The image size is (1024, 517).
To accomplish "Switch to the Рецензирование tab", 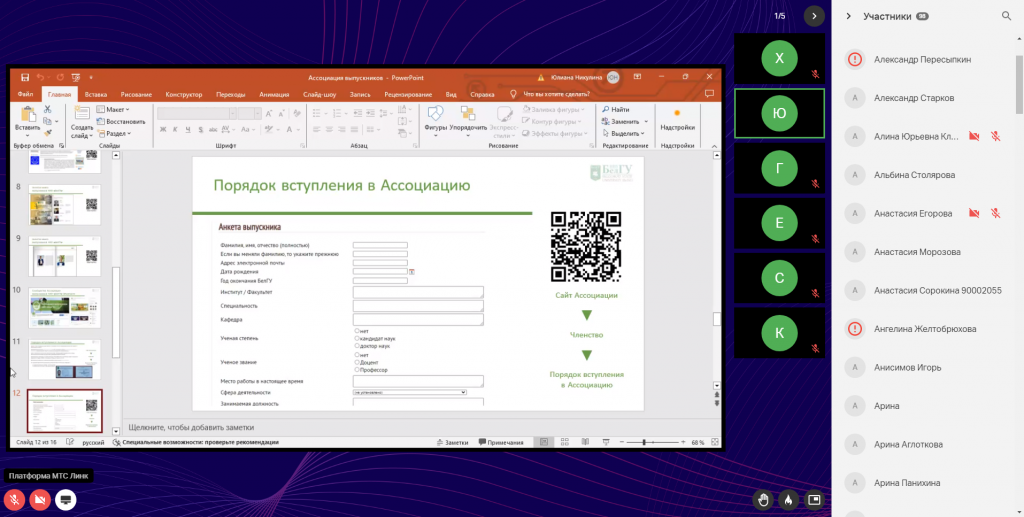I will (x=408, y=95).
